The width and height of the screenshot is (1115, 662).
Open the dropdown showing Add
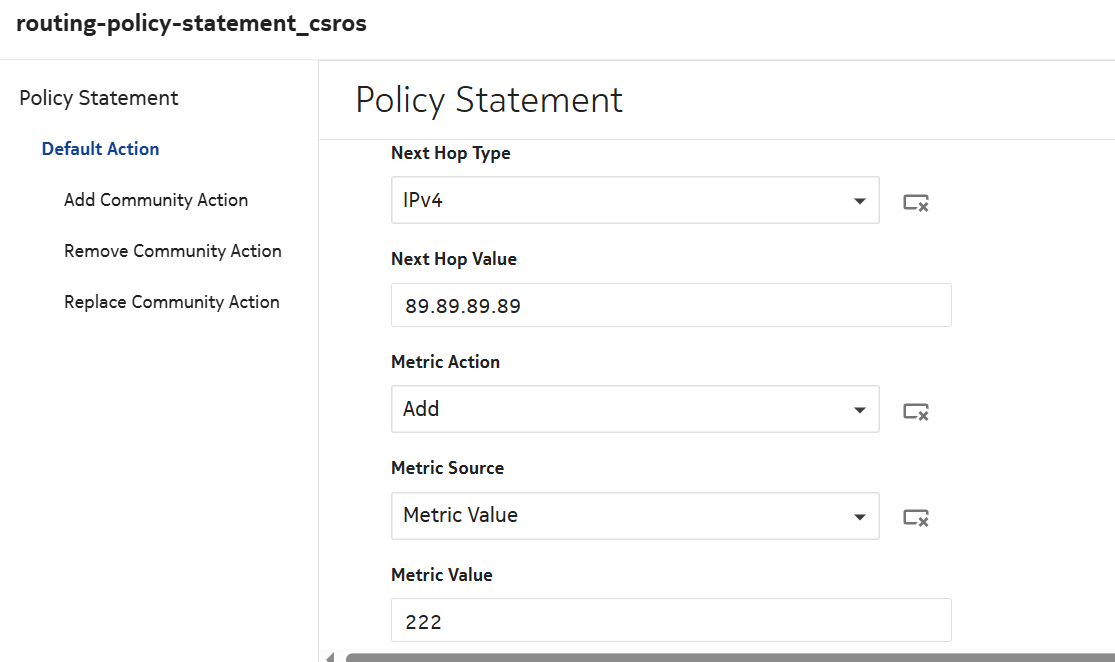pos(620,409)
